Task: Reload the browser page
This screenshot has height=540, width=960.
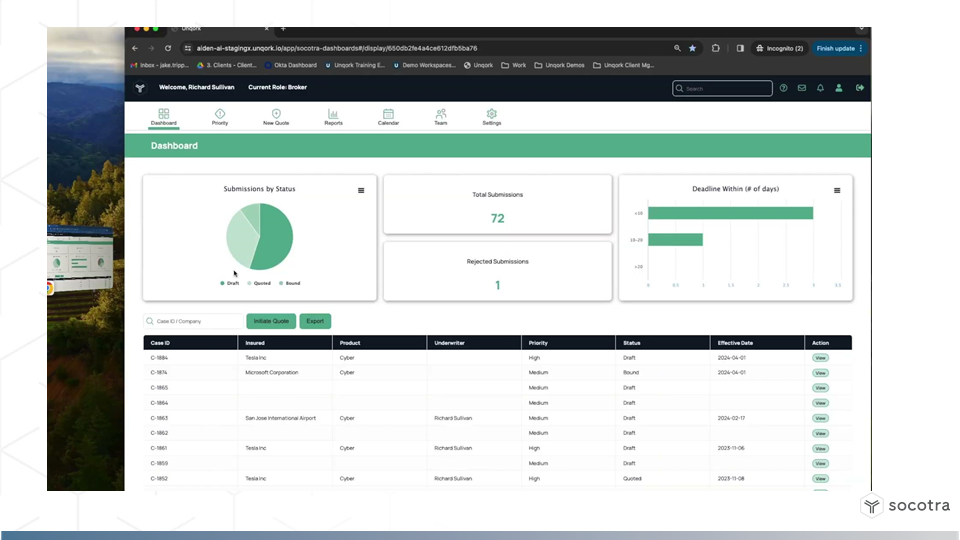Action: pos(168,48)
